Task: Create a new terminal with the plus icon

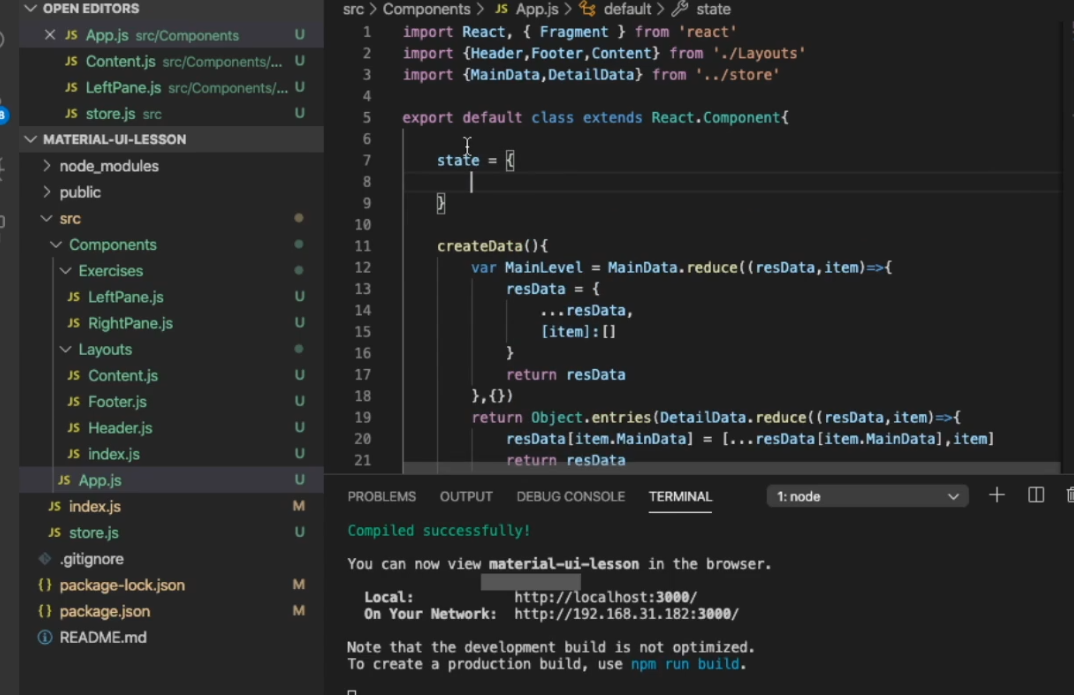Action: tap(996, 494)
